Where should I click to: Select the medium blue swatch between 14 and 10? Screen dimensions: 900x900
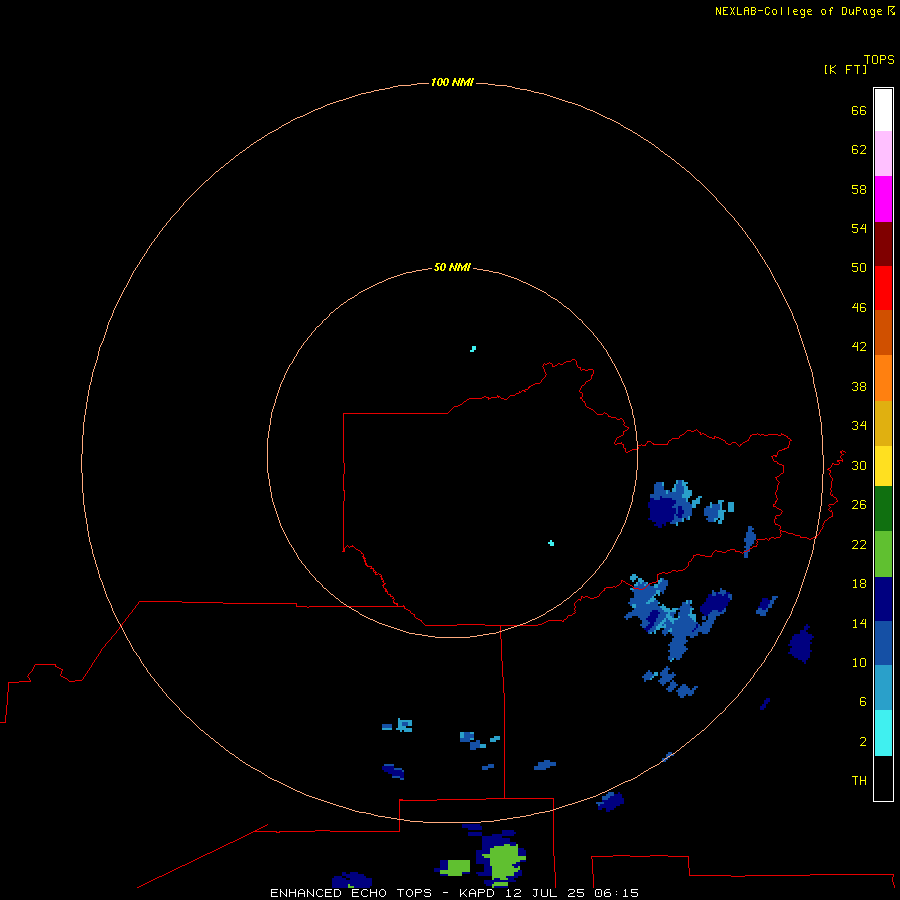pyautogui.click(x=883, y=643)
